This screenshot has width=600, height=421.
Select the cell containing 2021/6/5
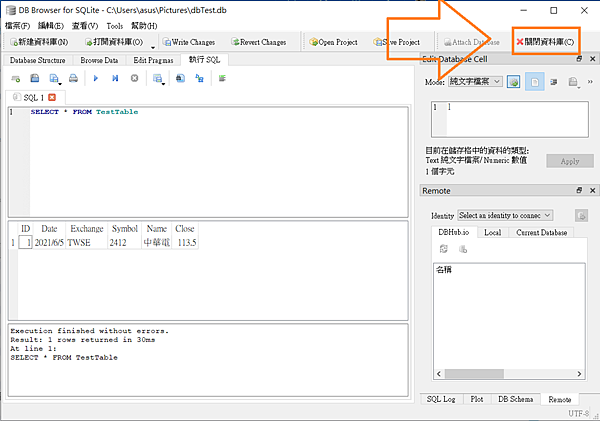pyautogui.click(x=49, y=243)
